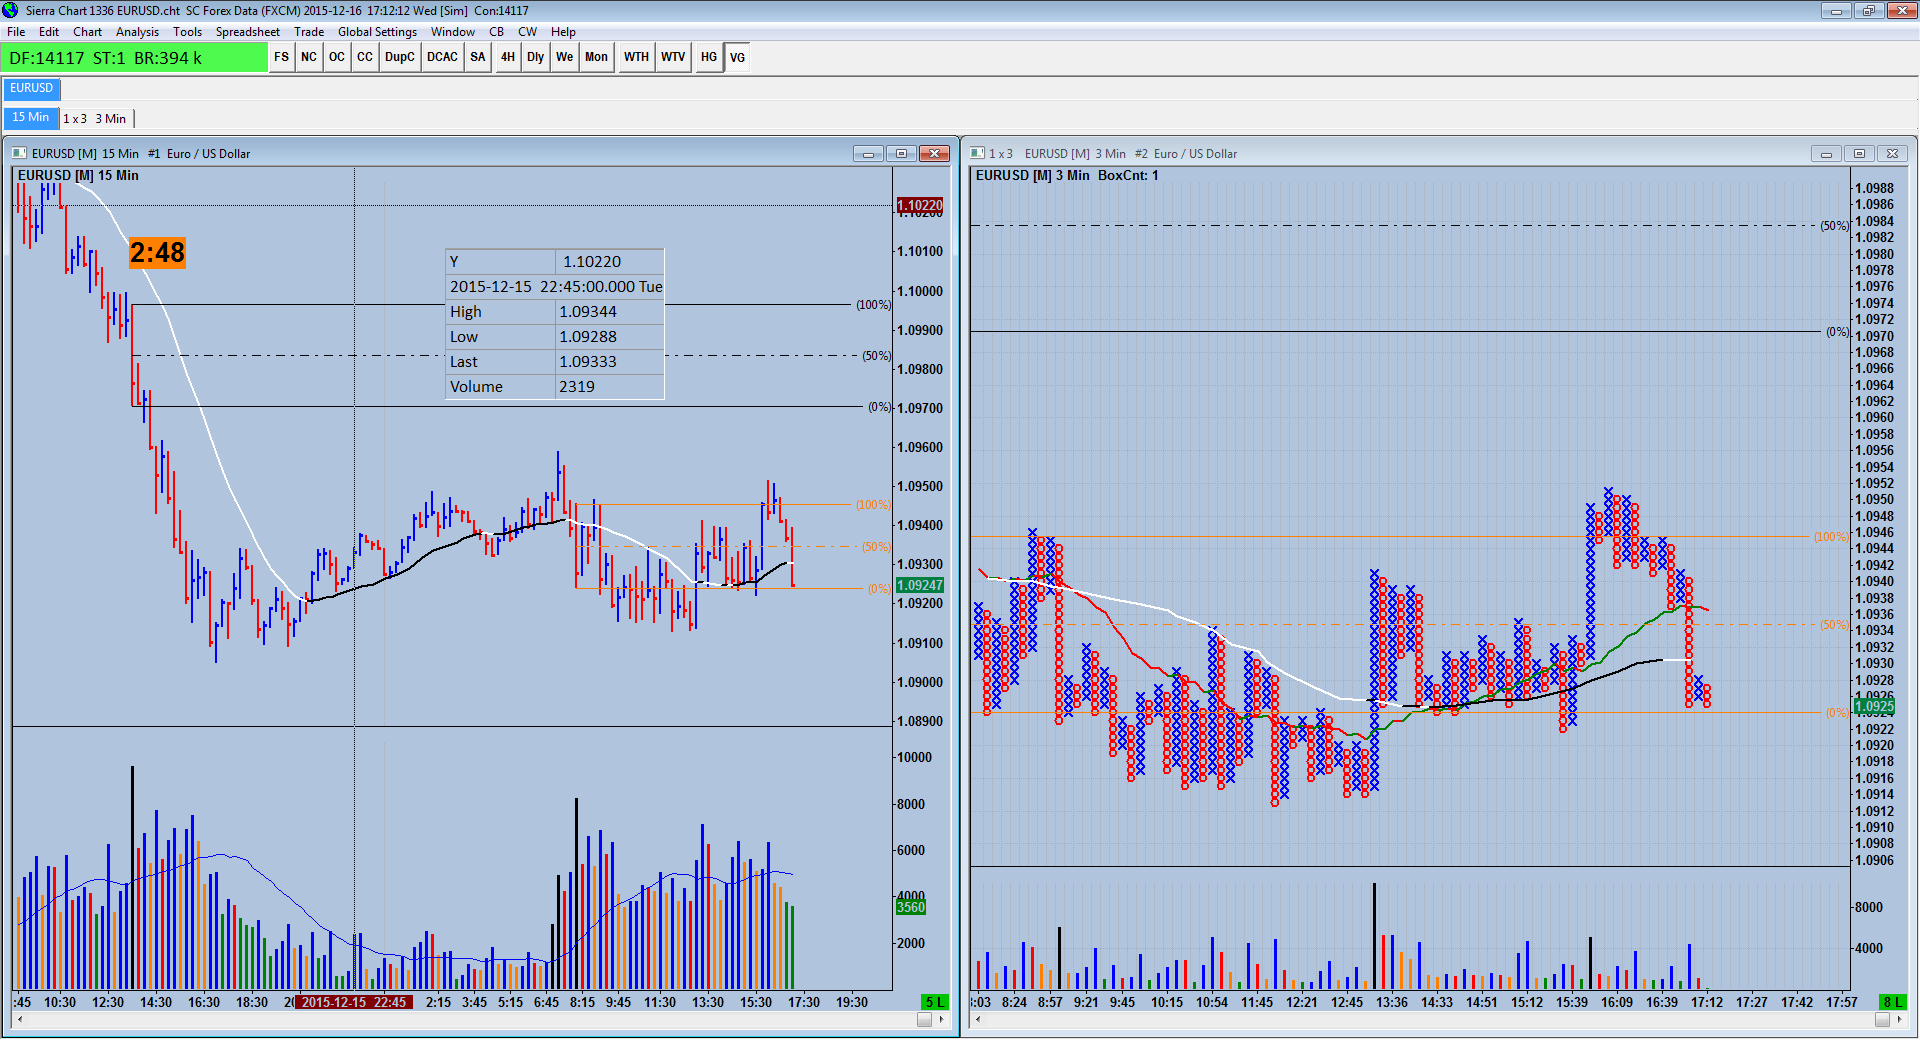Switch chart to We timeframe button
Viewport: 1920px width, 1040px height.
565,57
